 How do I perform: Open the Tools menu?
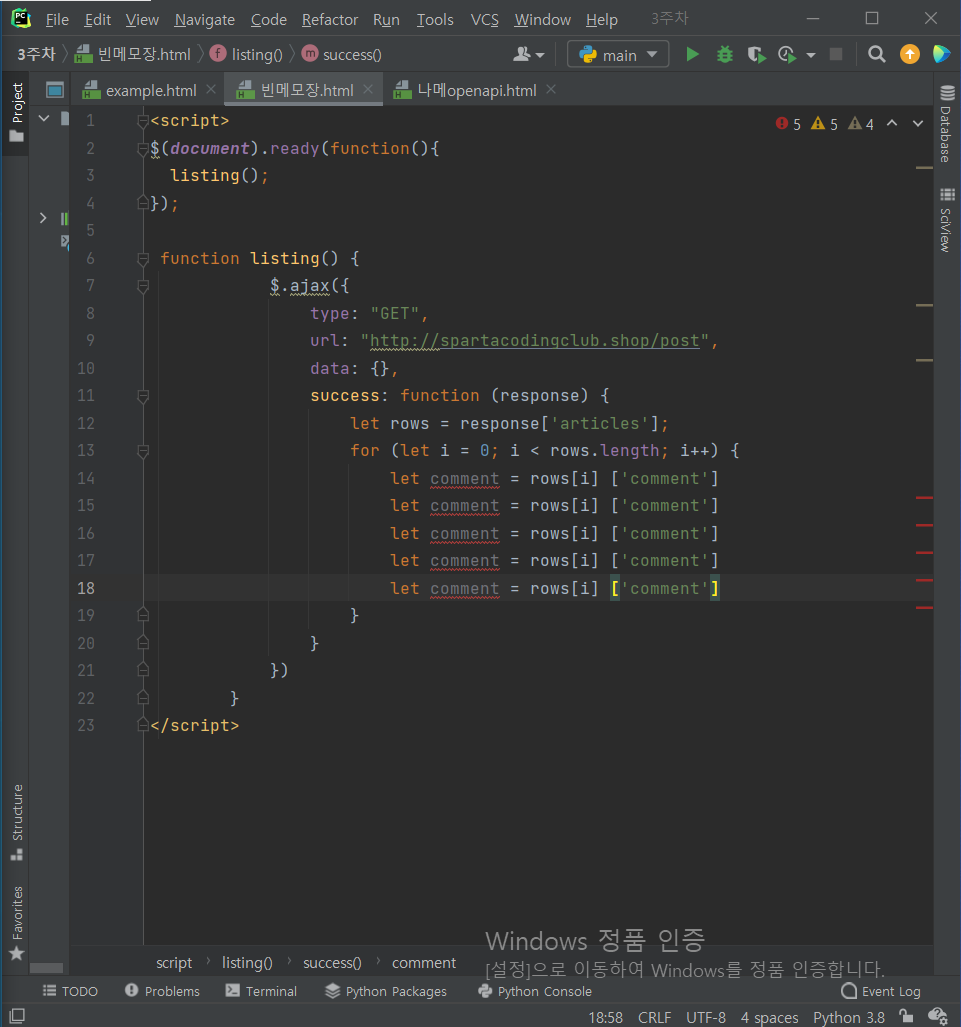click(435, 20)
